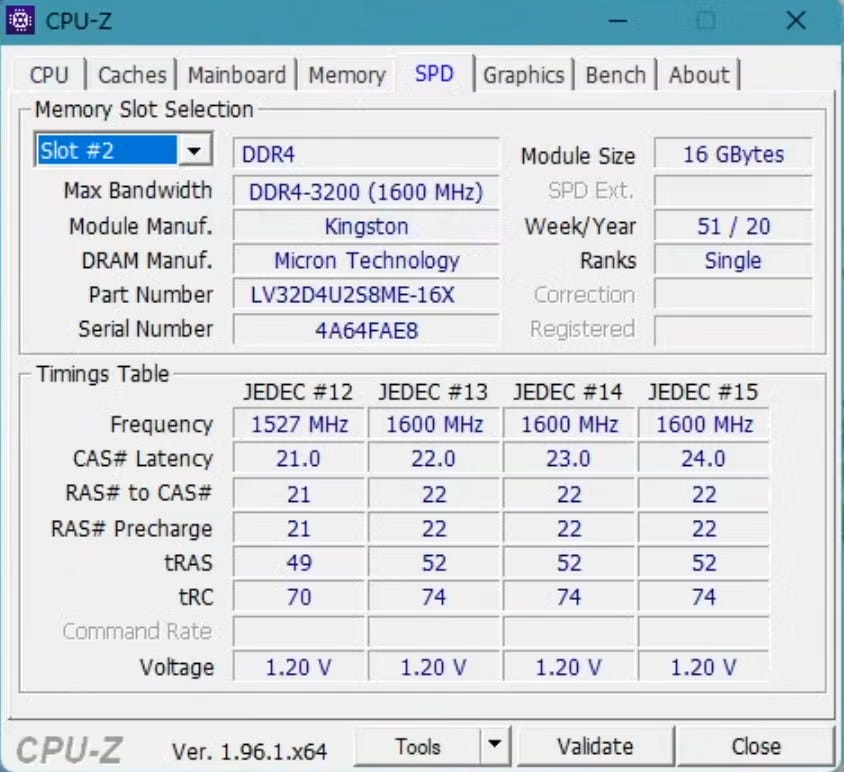This screenshot has width=844, height=772.
Task: Click the JEDEC #13 column header
Action: [x=433, y=392]
